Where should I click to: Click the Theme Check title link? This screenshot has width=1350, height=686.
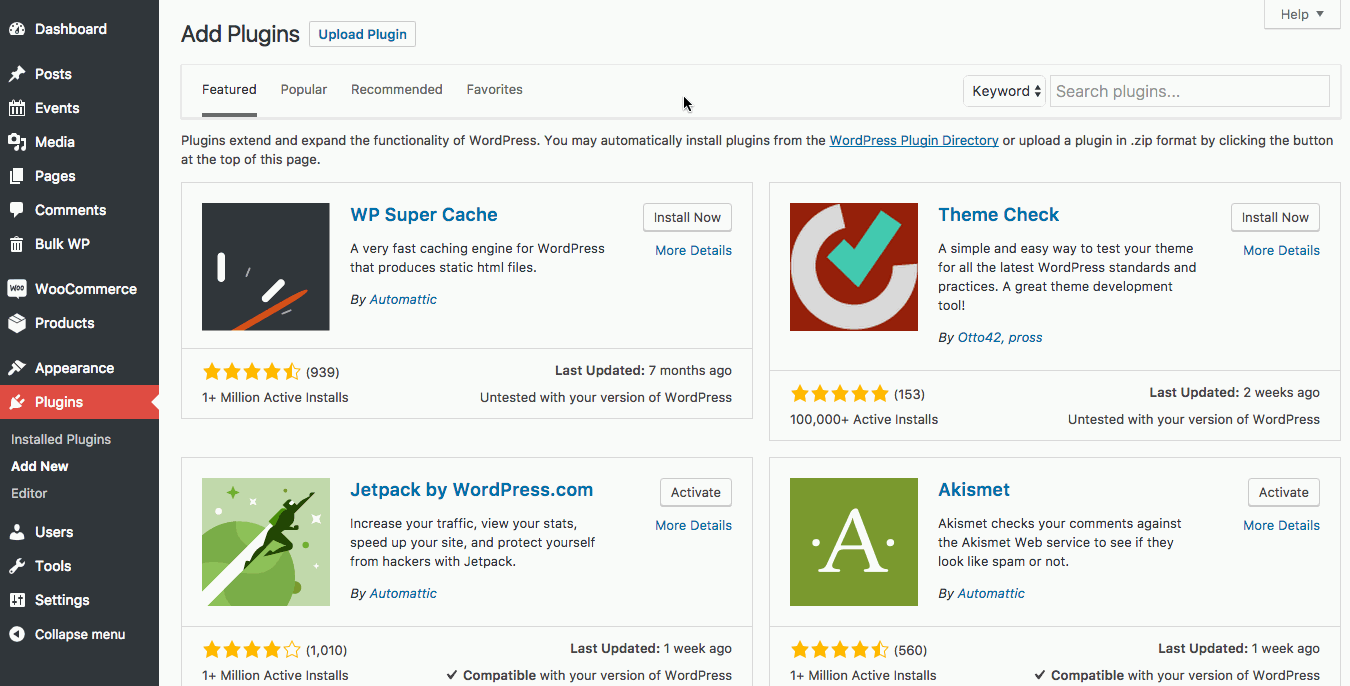pyautogui.click(x=999, y=215)
